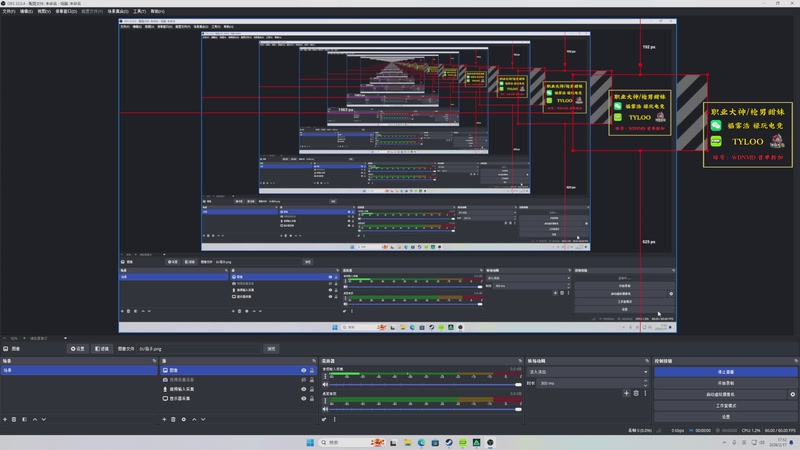The height and width of the screenshot is (450, 800).
Task: Click the 浏览 (Browse) button for image file
Action: 271,349
